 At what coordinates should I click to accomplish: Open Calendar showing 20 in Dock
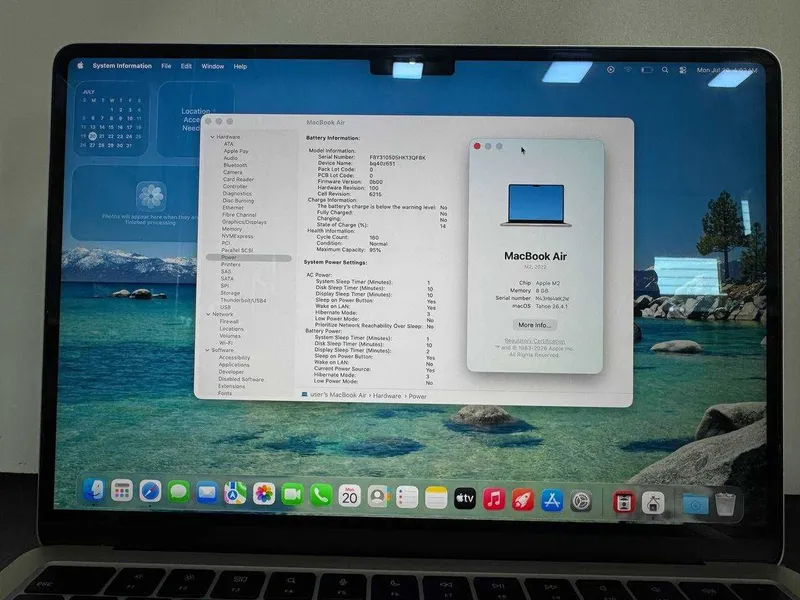[x=349, y=496]
